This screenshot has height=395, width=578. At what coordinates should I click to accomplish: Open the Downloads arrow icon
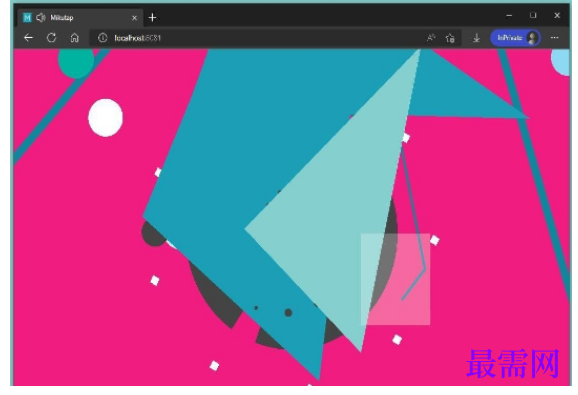point(476,38)
